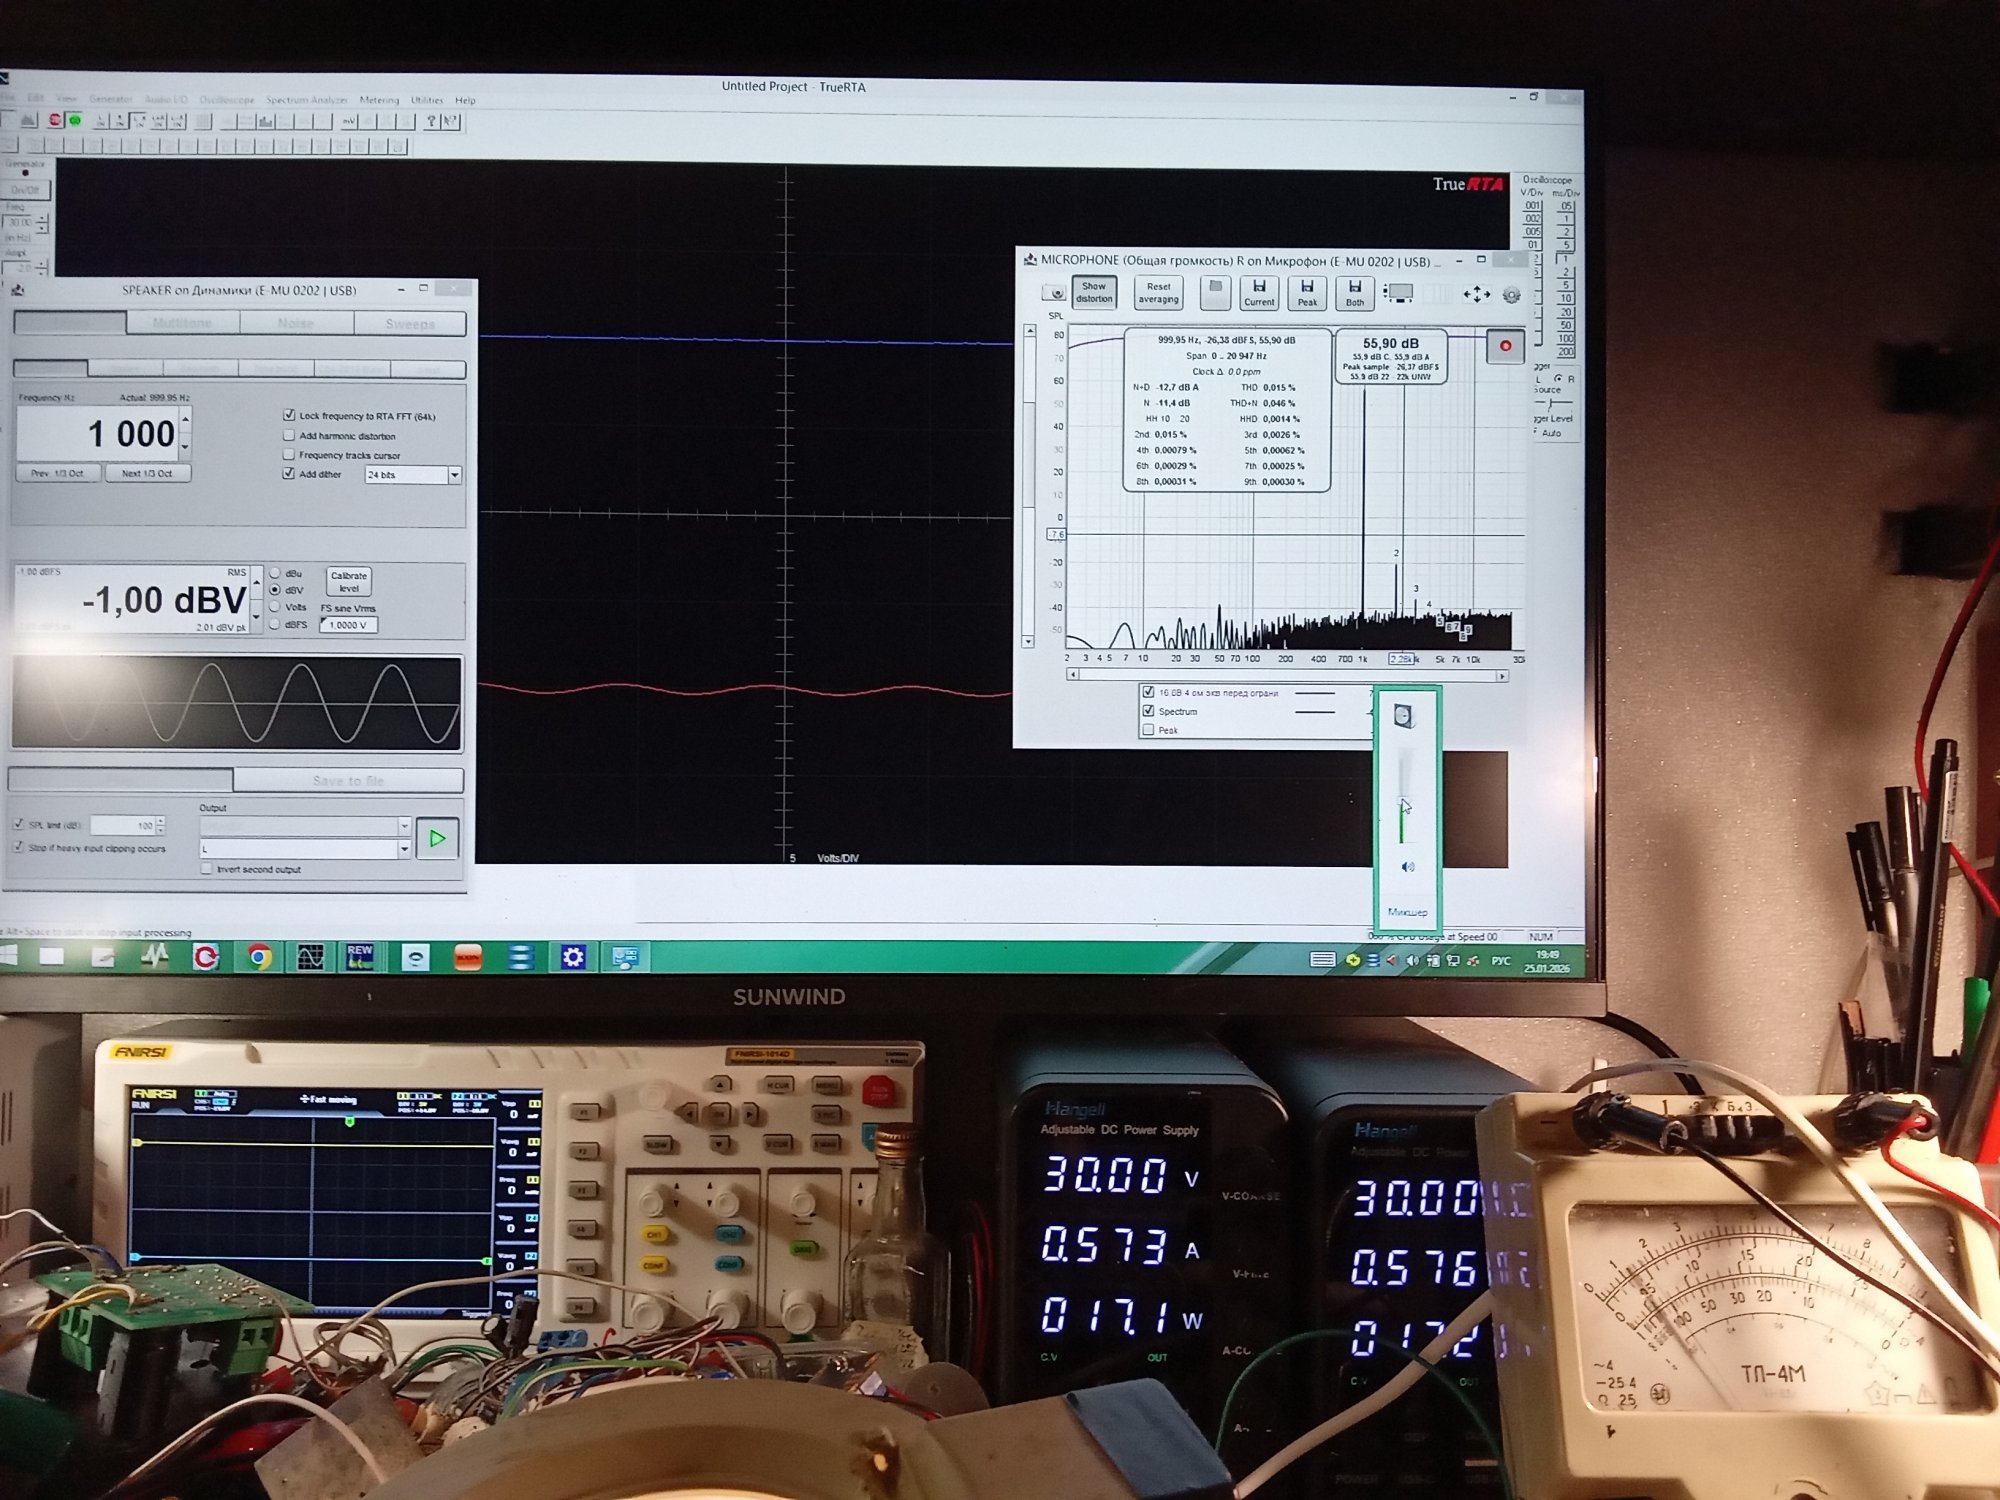Open RTA settings gear icon

(x=1511, y=295)
